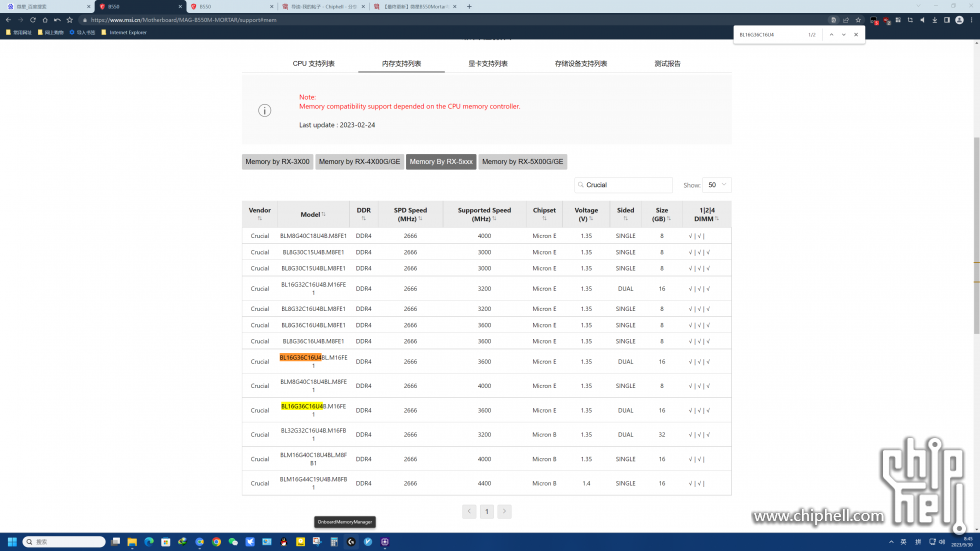Click BL32G32C16U4B.M16FB model cell
Screen dimensions: 980x551
313,435
